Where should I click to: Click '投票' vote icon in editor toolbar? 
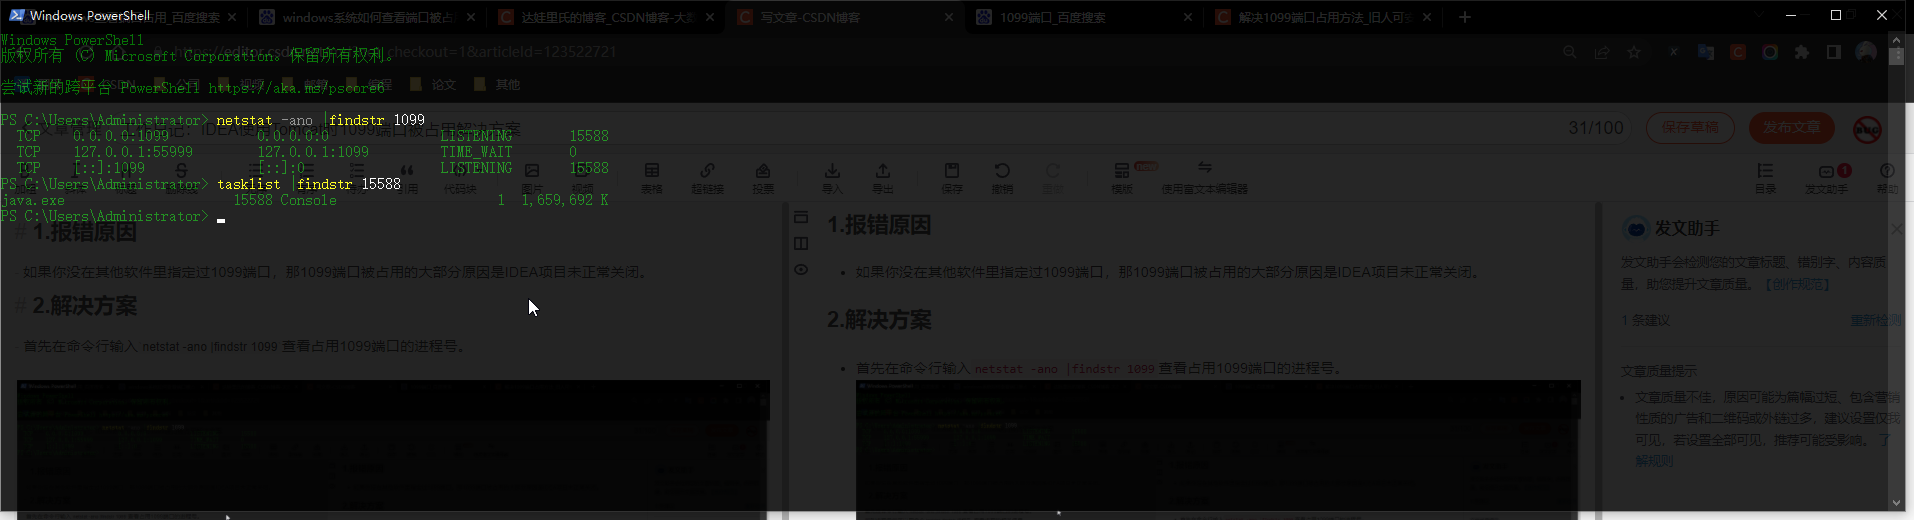763,178
